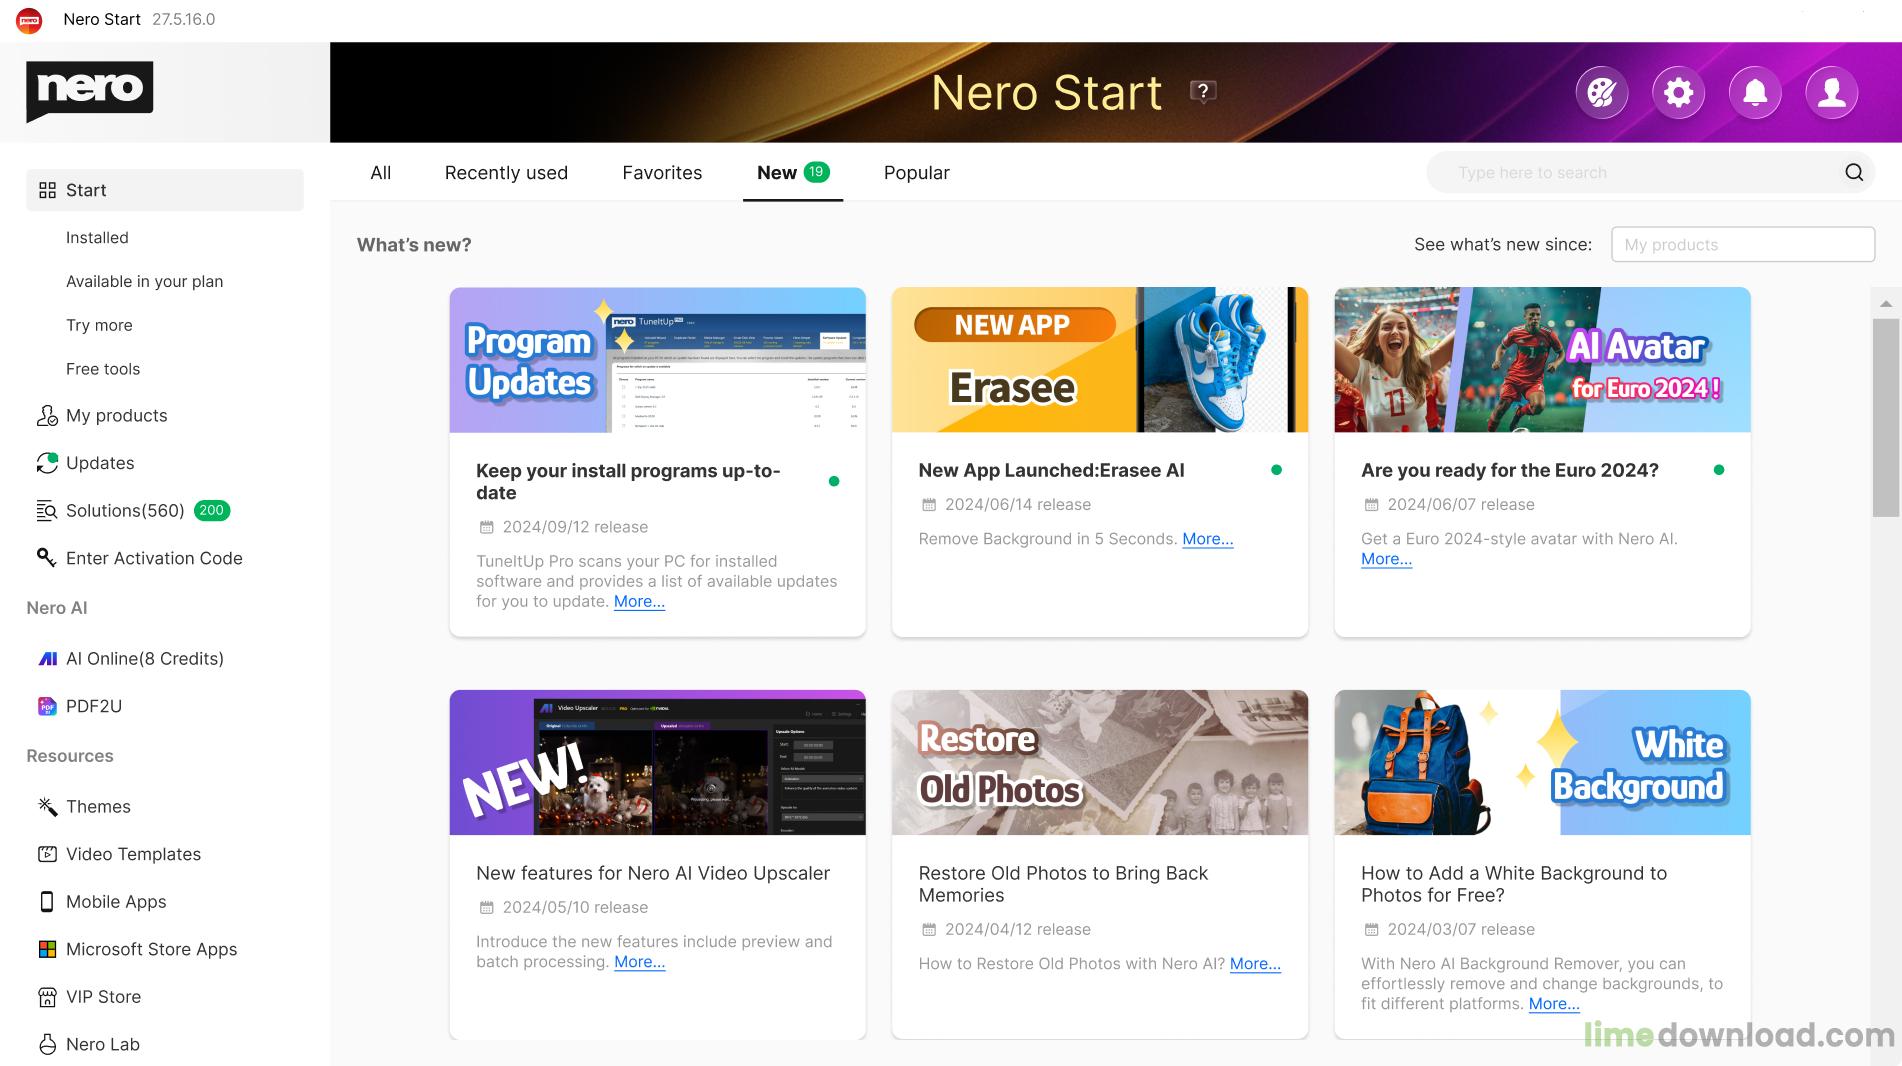Click the Video Templates icon
The image size is (1902, 1066).
click(47, 854)
